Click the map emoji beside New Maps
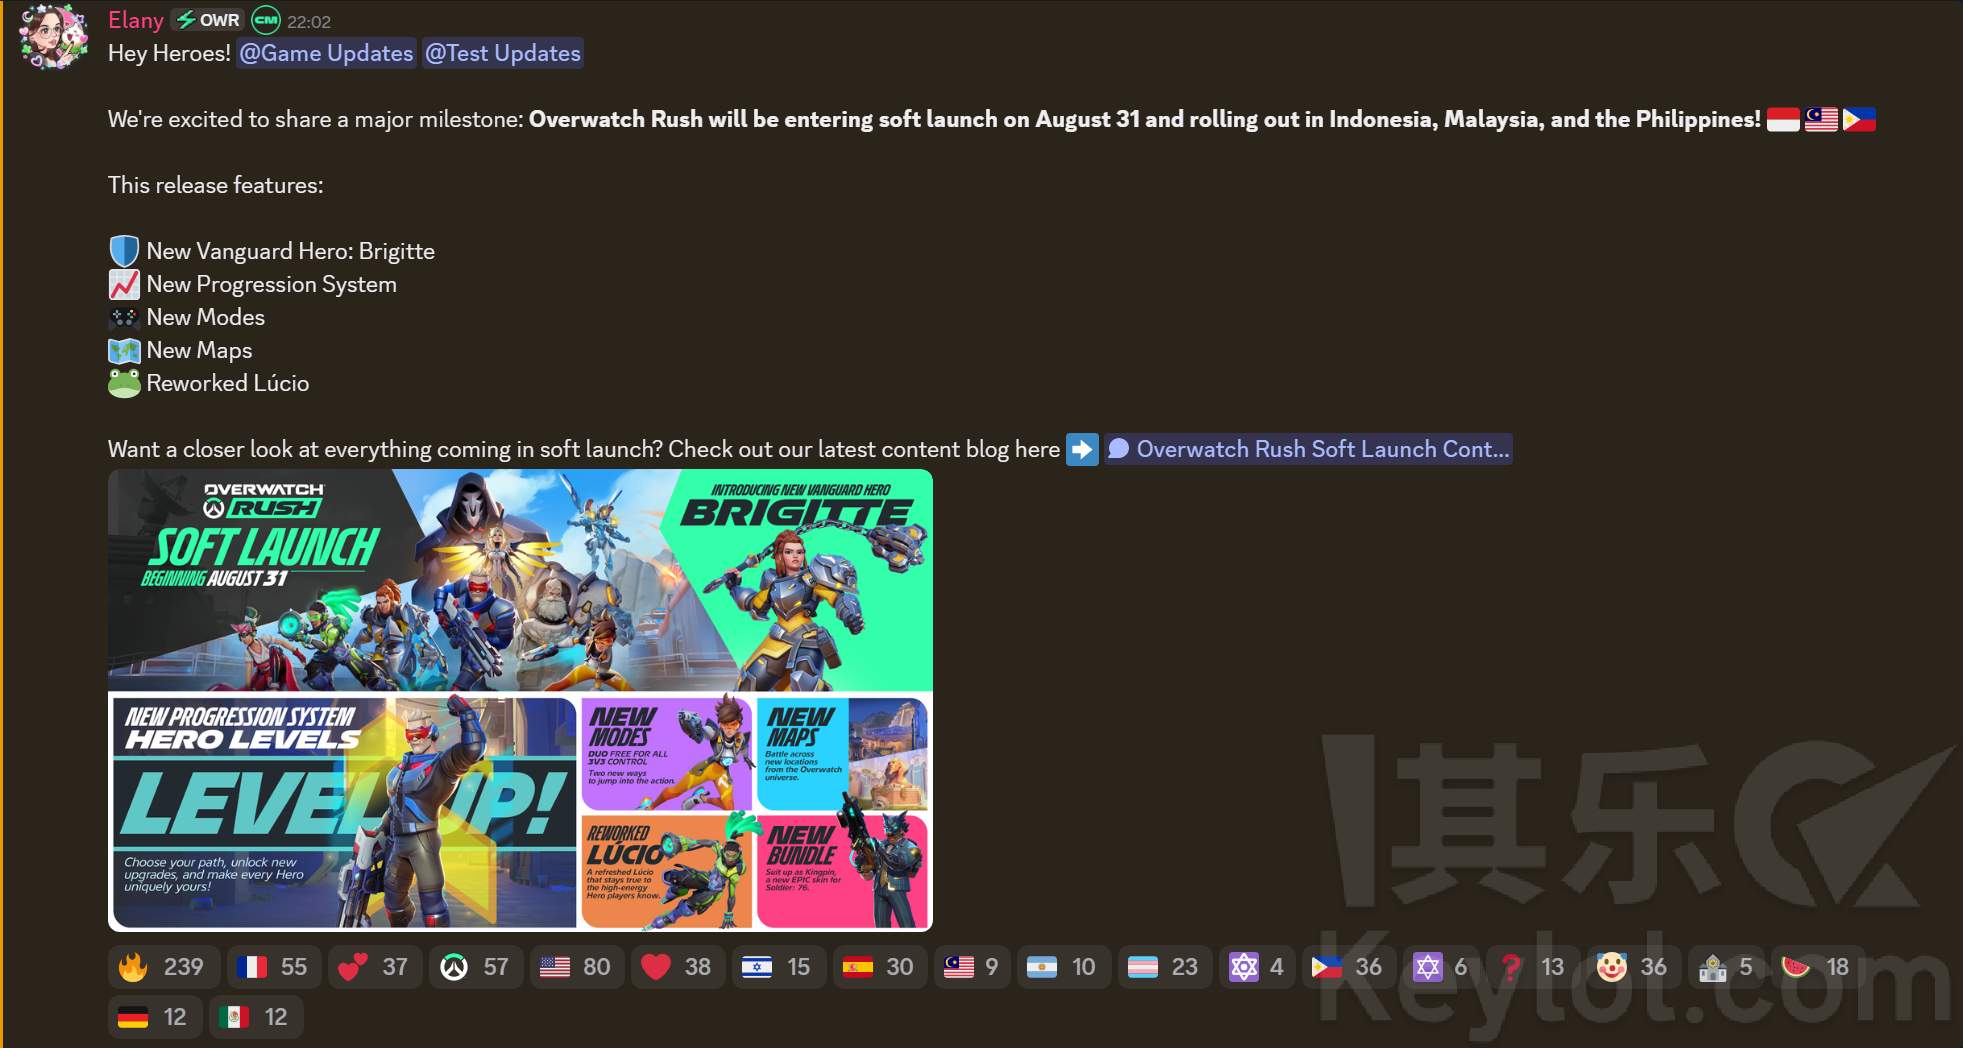Viewport: 1963px width, 1048px height. point(124,350)
